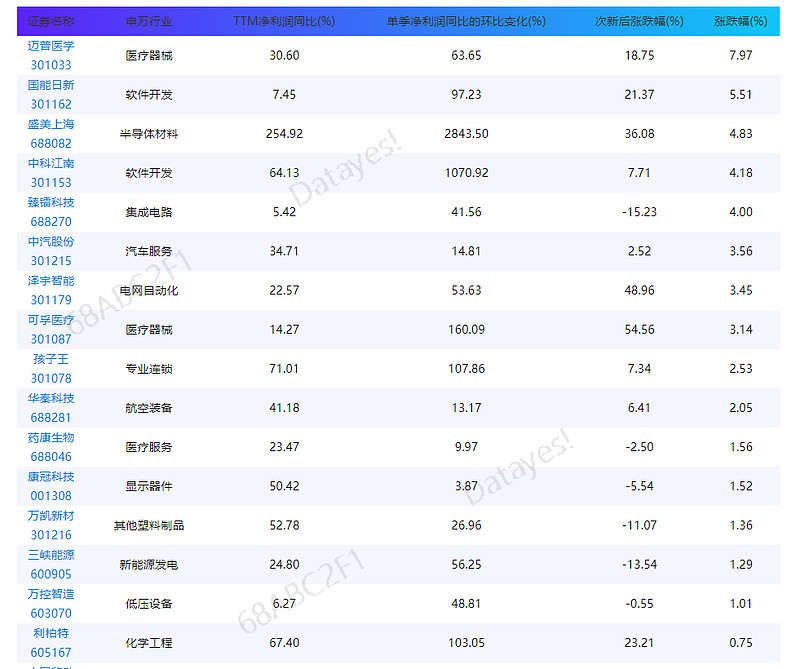Viewport: 800px width, 669px height.
Task: Open stock link 三峡能源 600905
Action: point(51,564)
